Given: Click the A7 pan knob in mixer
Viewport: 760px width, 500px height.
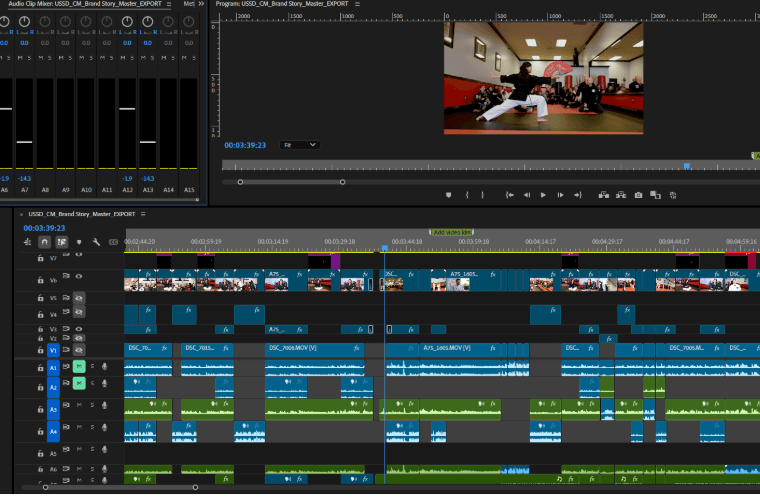Looking at the screenshot, I should point(24,21).
